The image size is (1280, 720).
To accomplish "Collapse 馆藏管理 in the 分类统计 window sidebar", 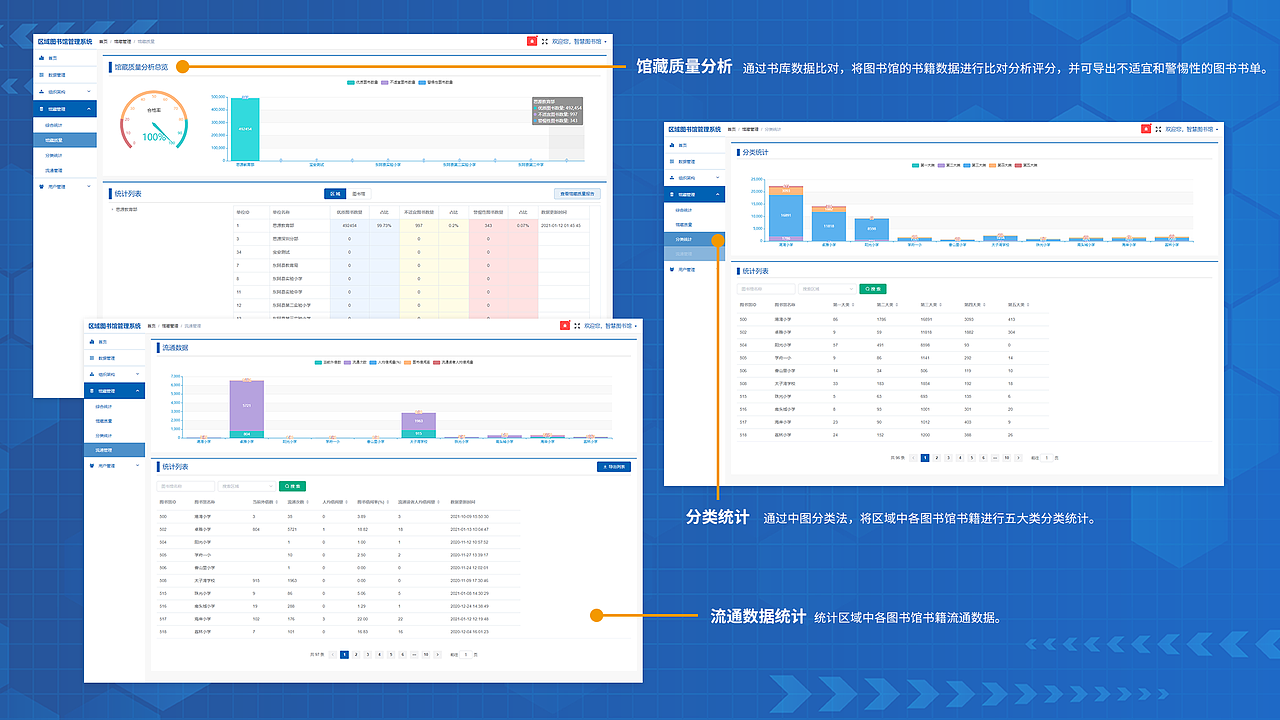I will [x=717, y=194].
